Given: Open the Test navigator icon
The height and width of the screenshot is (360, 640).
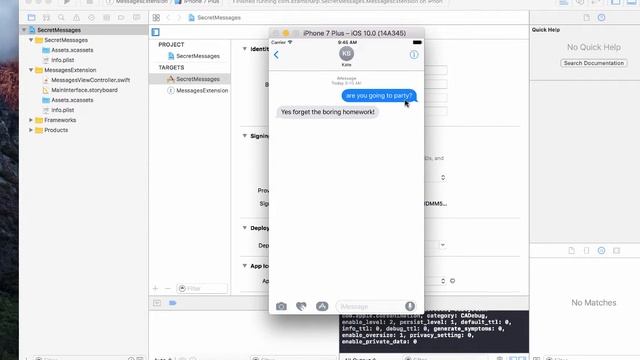Looking at the screenshot, I should (91, 18).
